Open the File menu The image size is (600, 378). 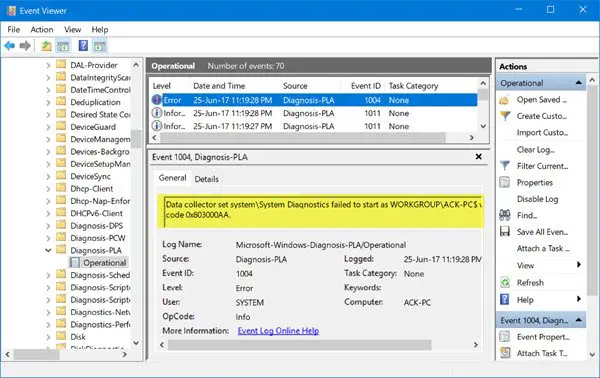click(x=13, y=29)
